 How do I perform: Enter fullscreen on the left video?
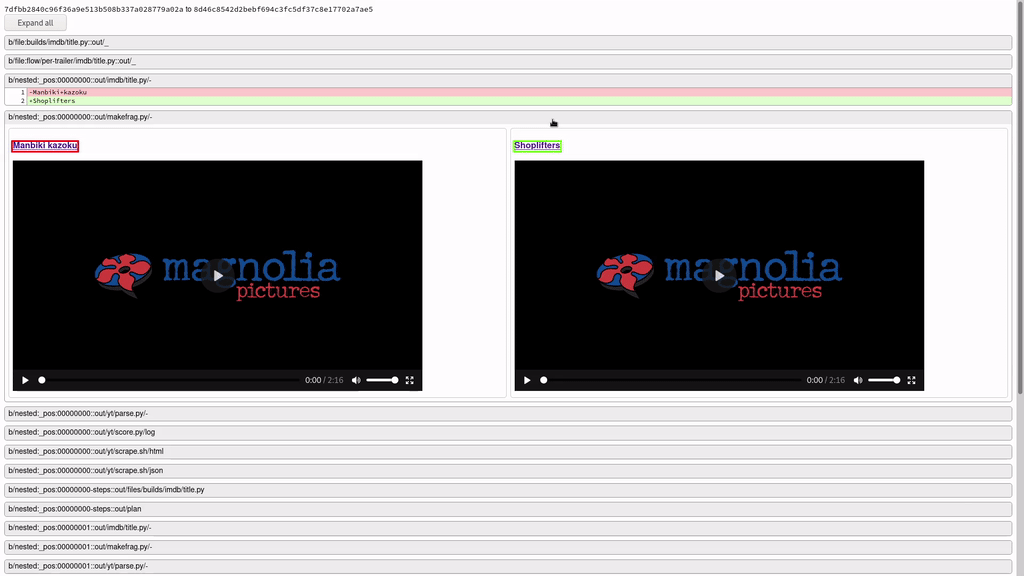(409, 380)
